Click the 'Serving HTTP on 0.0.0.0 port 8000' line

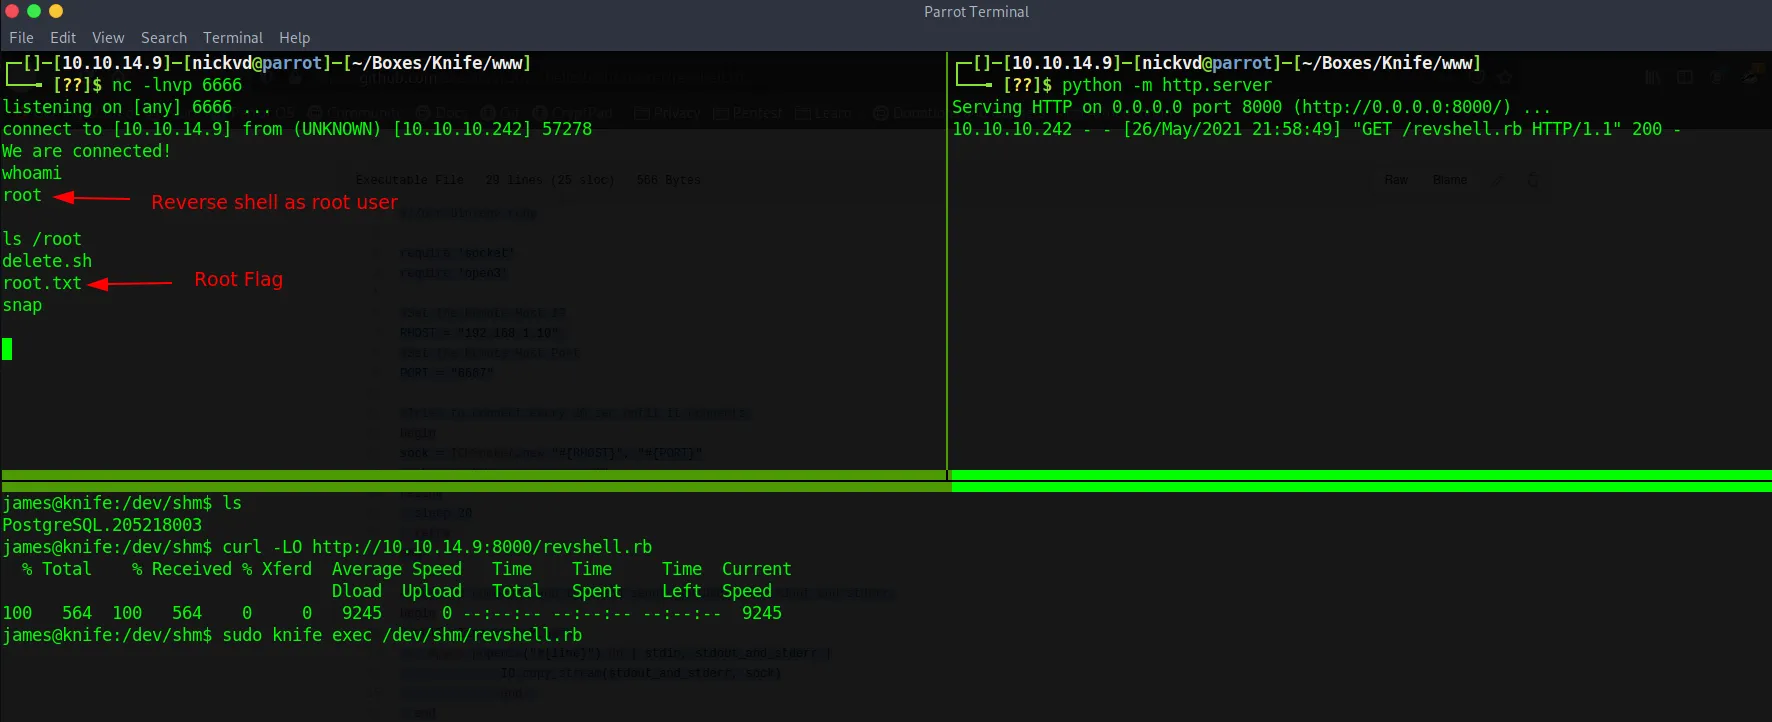(x=1252, y=107)
